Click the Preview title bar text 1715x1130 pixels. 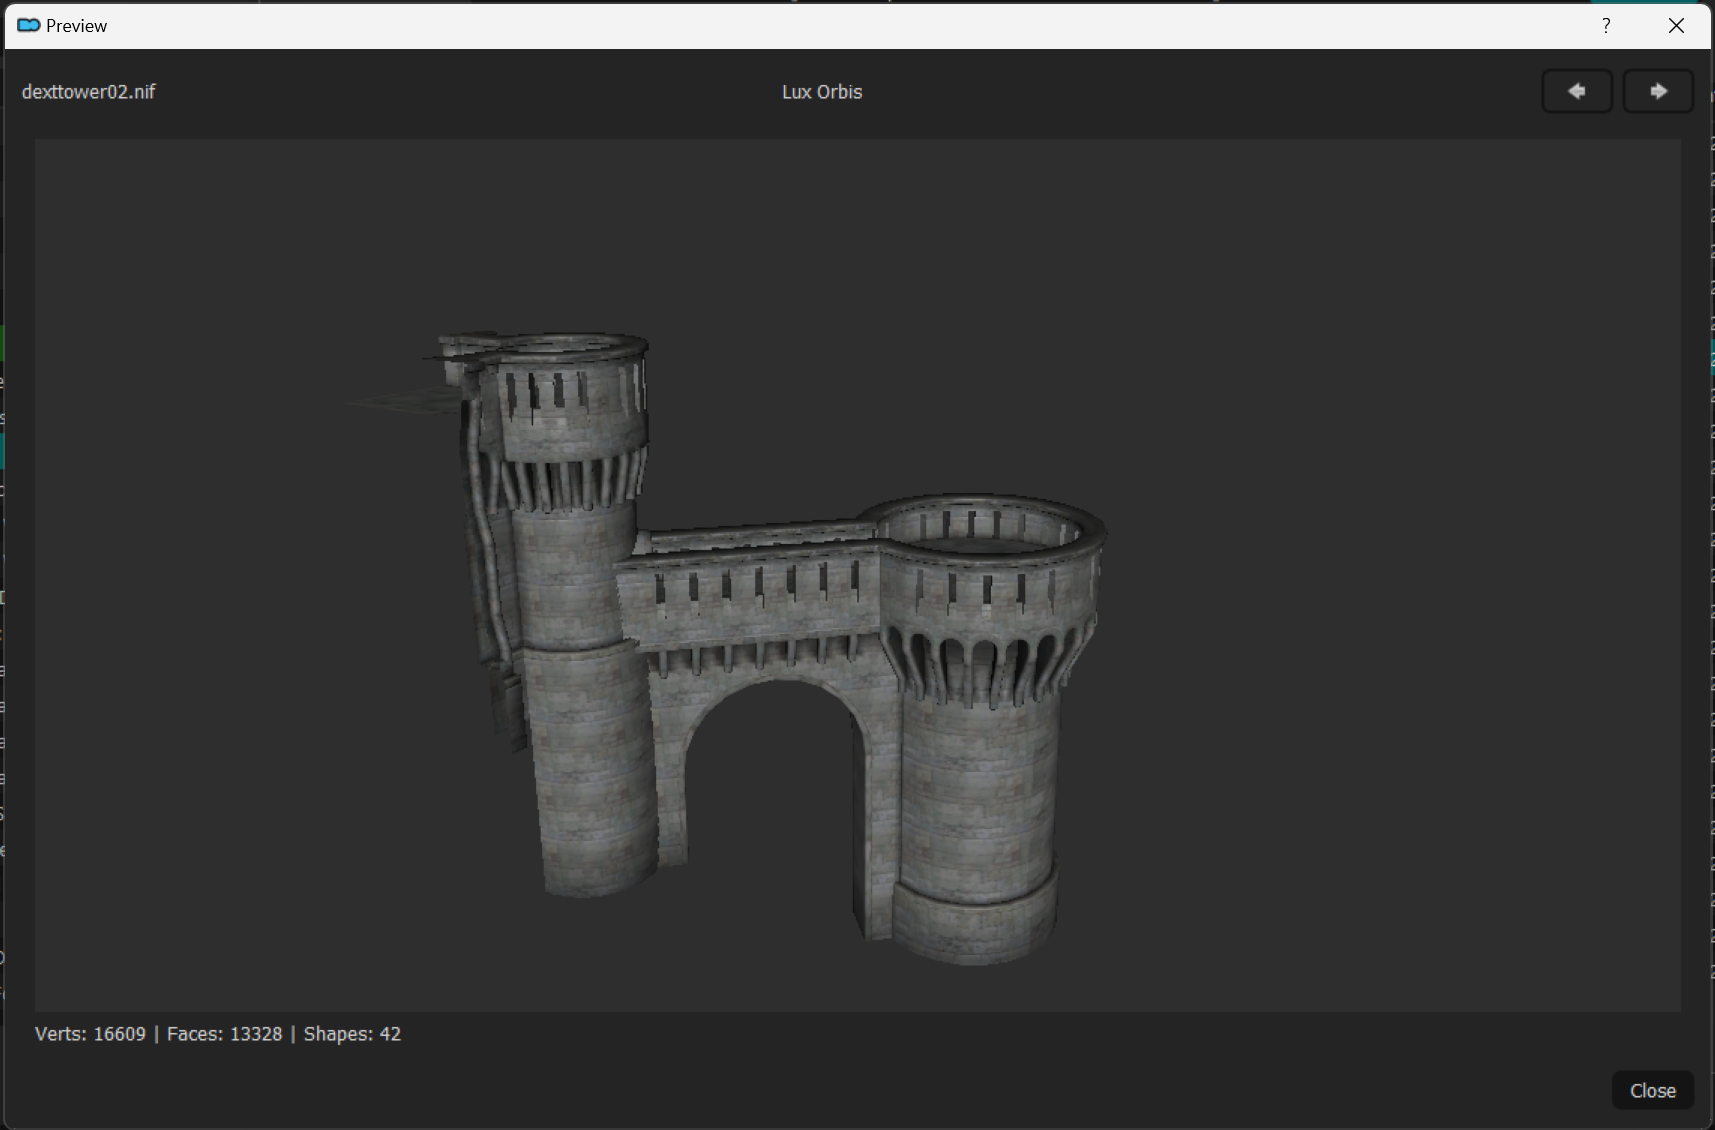click(x=76, y=26)
